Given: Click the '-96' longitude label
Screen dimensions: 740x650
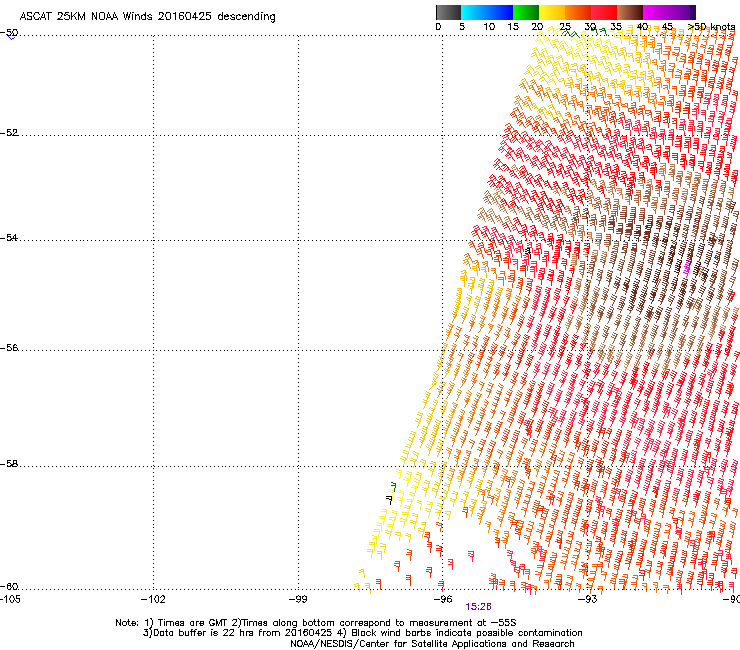Looking at the screenshot, I should (x=443, y=599).
